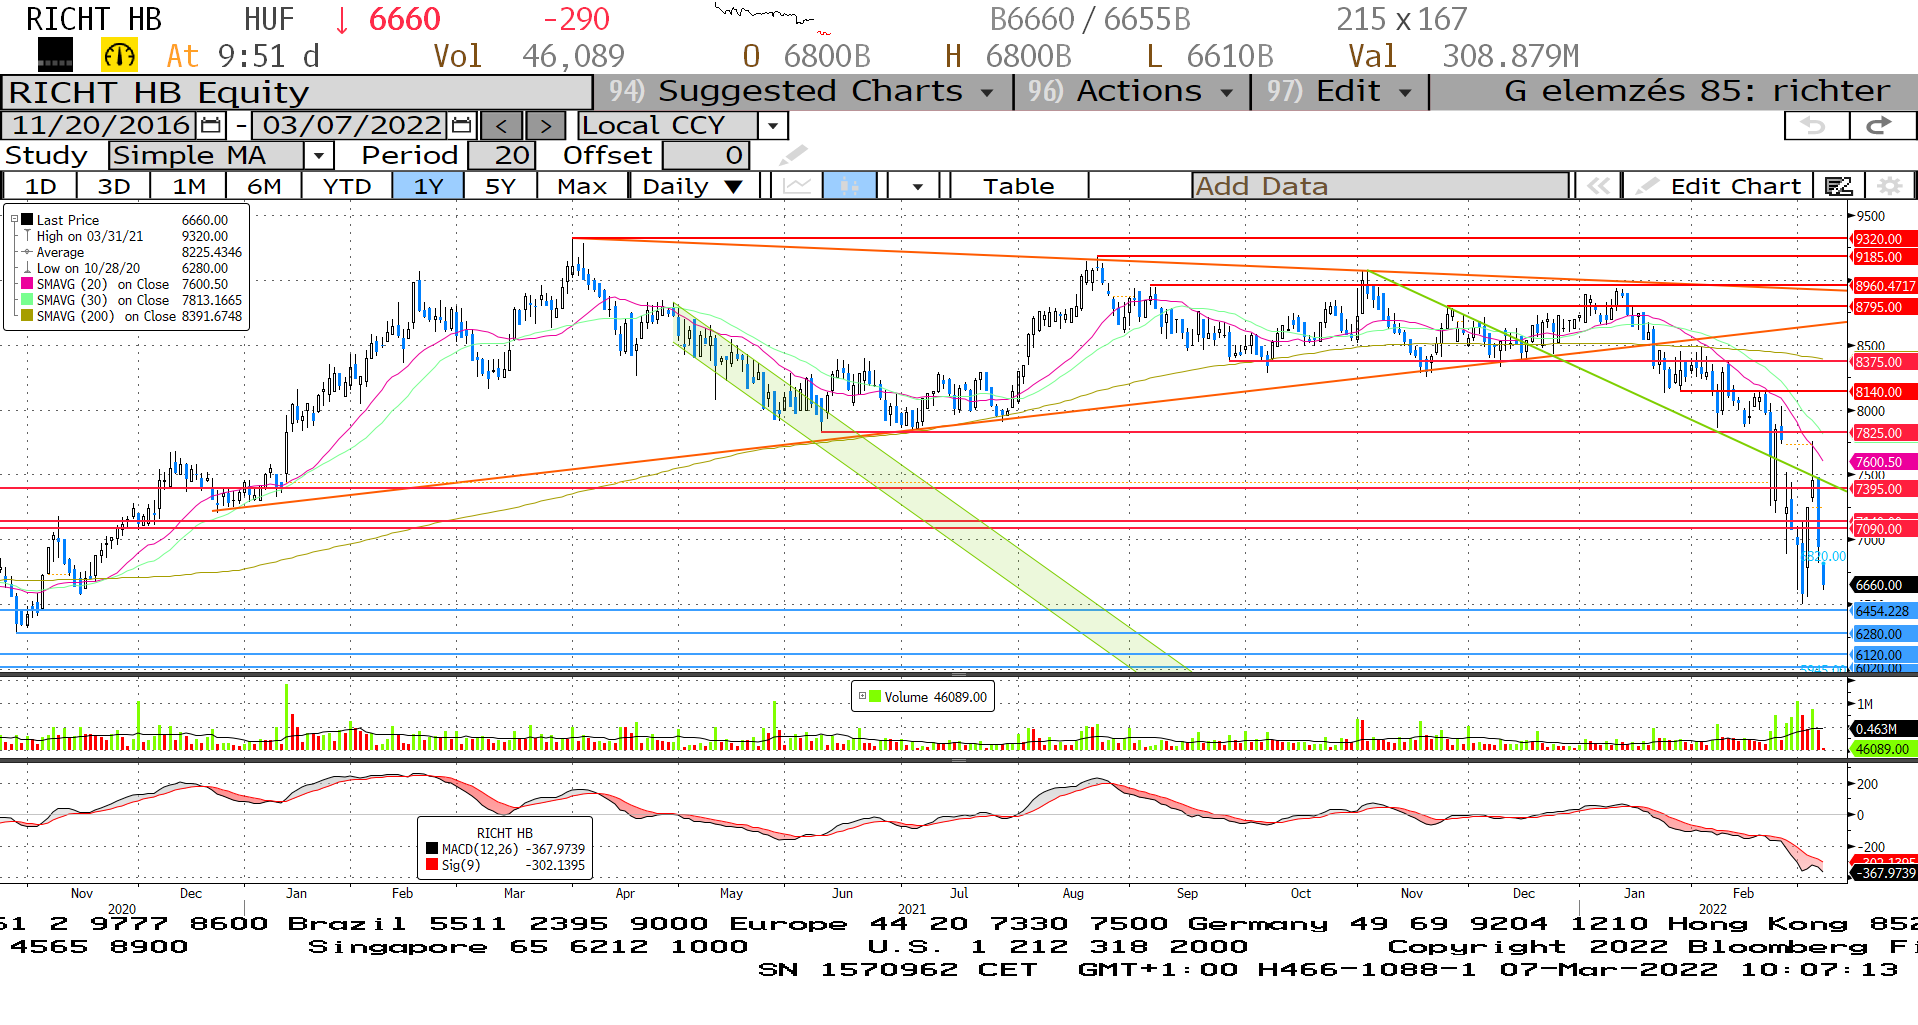Click the Volume green legend swatch

(876, 697)
